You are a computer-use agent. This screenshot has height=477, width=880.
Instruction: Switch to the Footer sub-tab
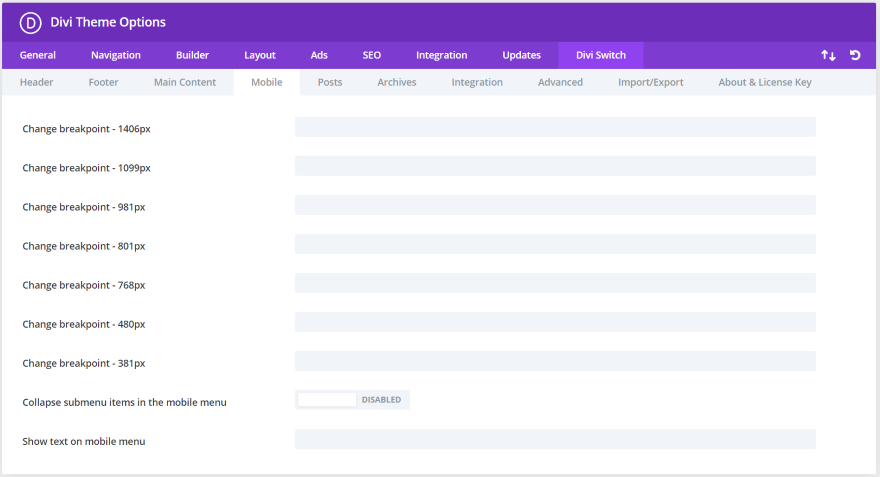pos(103,82)
